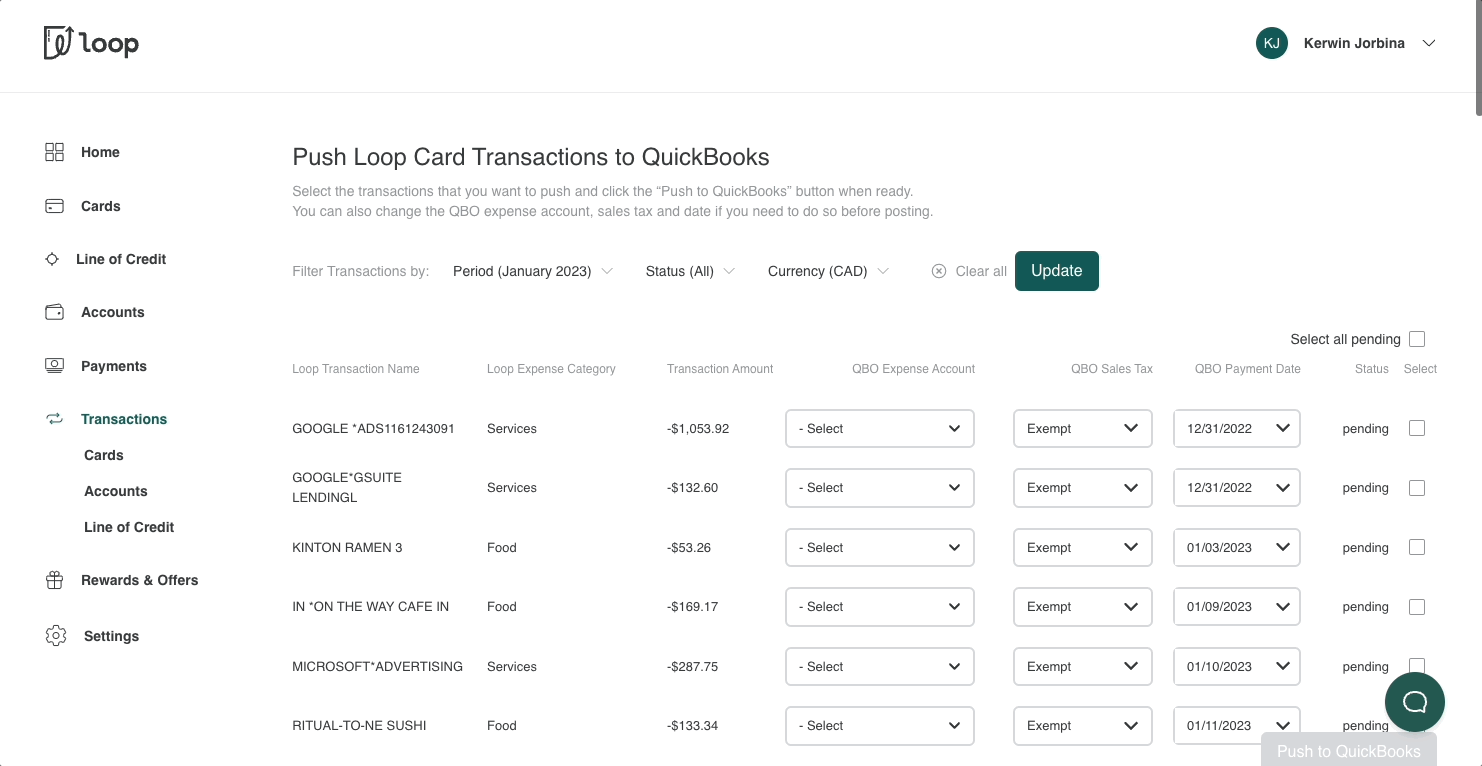The image size is (1482, 766).
Task: Open sales tax dropdown for GOOGLE*GSUITE LENDINGL
Action: coord(1083,488)
